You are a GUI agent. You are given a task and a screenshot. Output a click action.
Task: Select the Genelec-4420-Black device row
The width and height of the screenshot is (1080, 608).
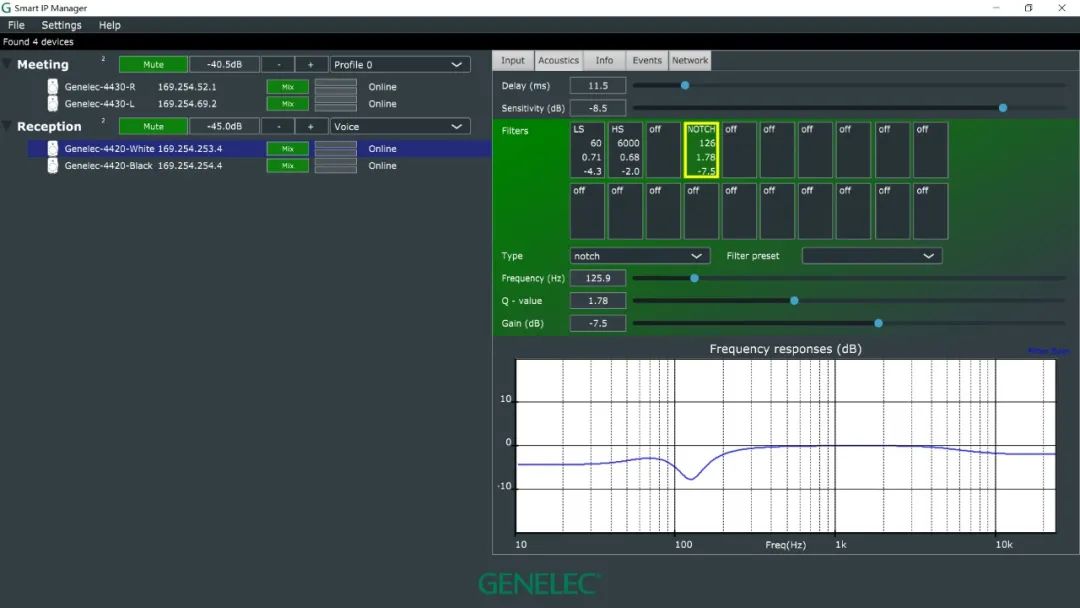259,165
